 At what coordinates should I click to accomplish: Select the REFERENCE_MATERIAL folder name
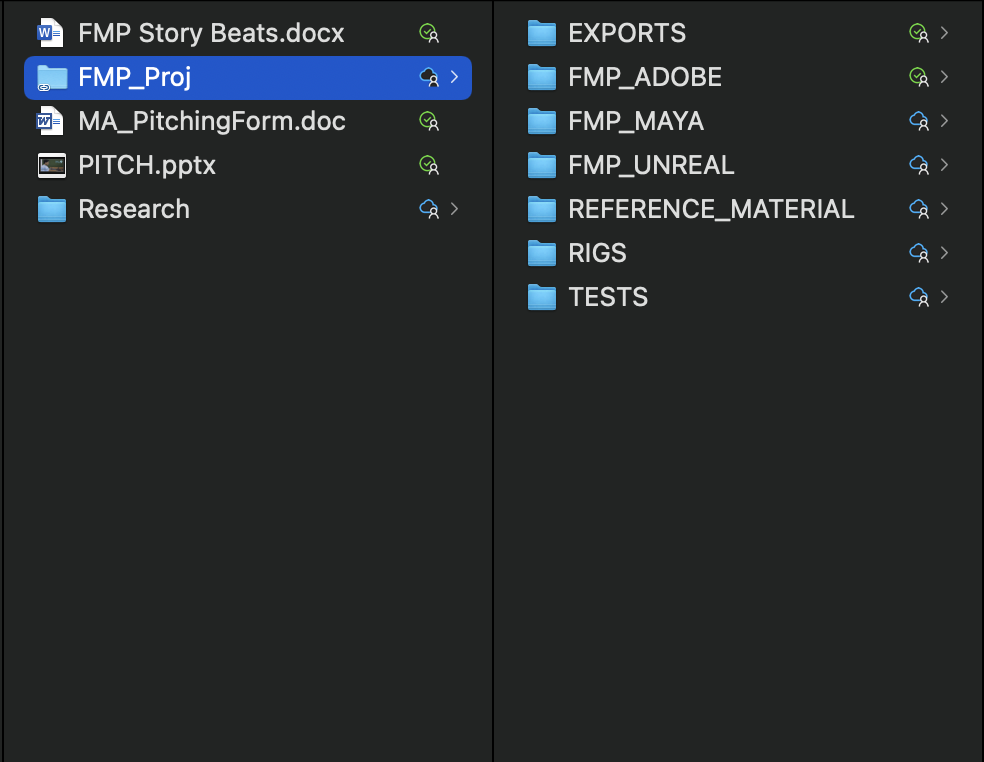click(711, 209)
